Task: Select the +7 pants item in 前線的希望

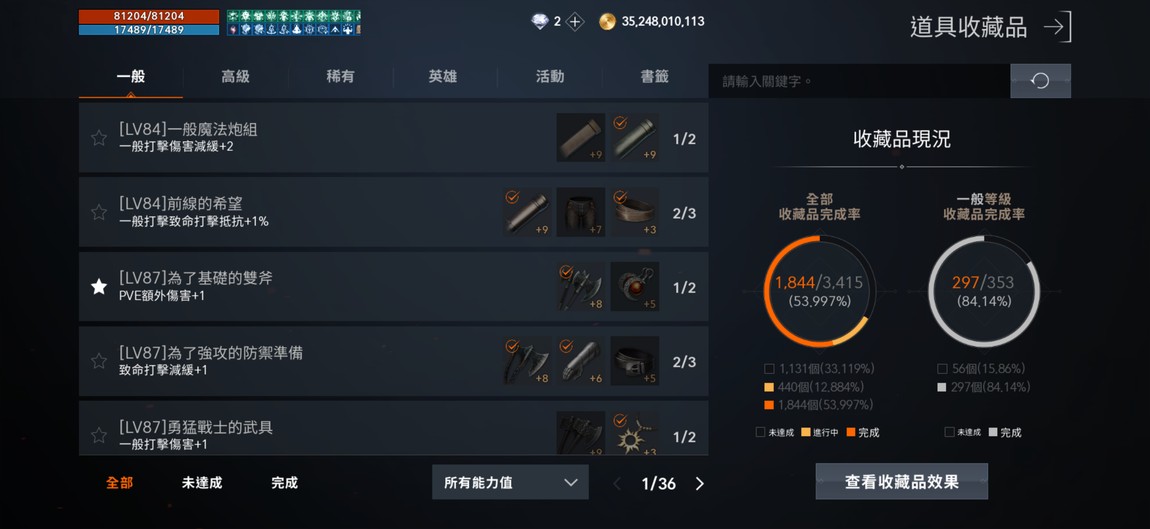Action: 581,212
